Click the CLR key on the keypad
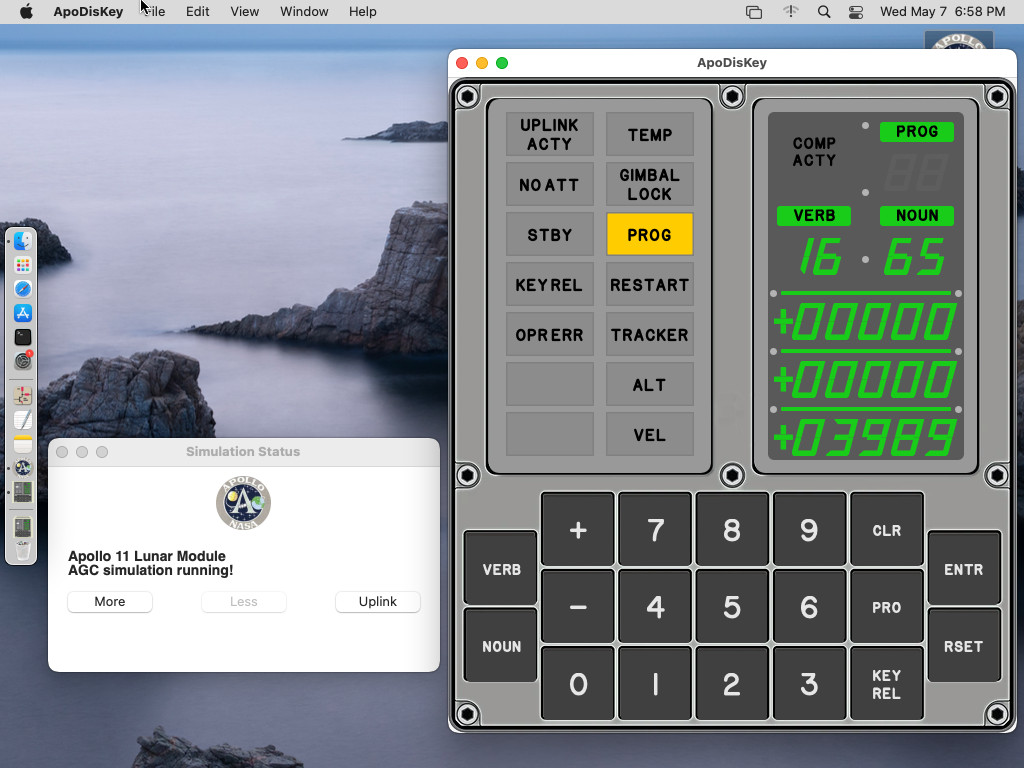Screen dimensions: 1024x768 click(886, 530)
